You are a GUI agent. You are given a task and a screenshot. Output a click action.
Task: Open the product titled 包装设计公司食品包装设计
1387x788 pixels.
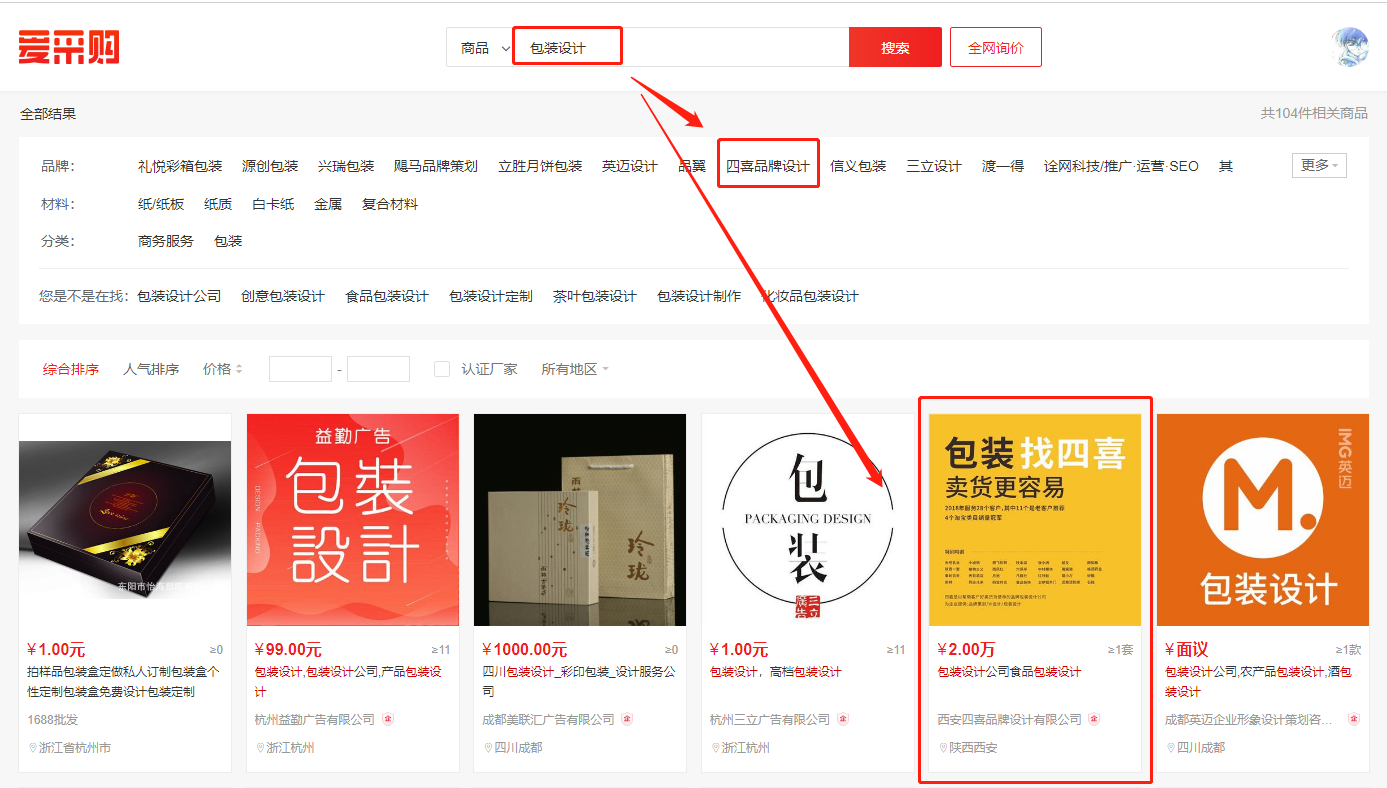coord(1010,672)
